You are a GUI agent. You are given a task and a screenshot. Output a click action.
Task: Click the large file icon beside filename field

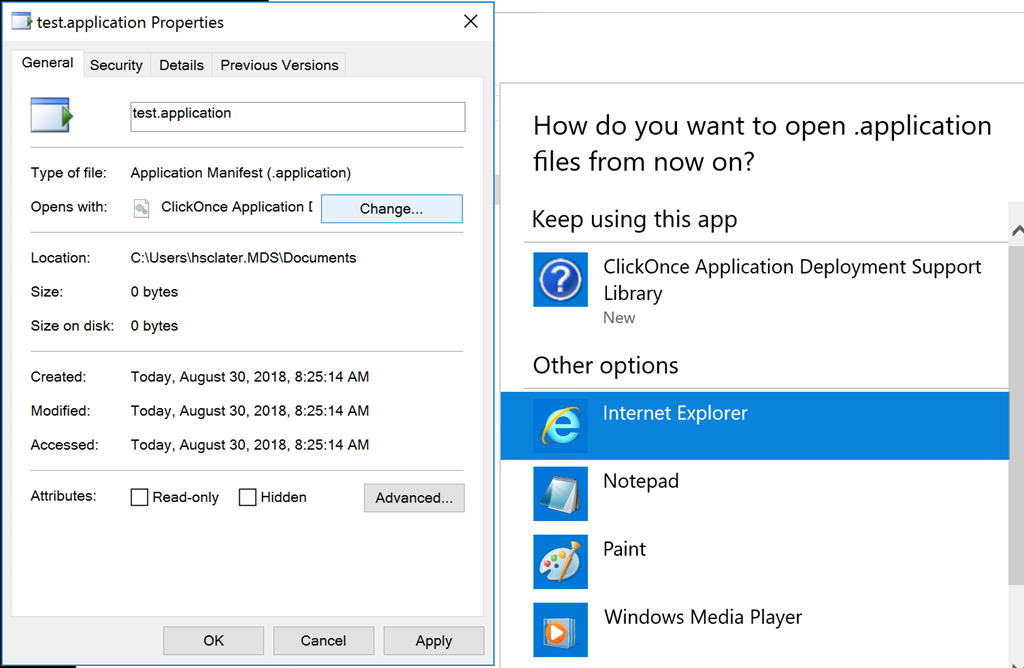[x=51, y=115]
